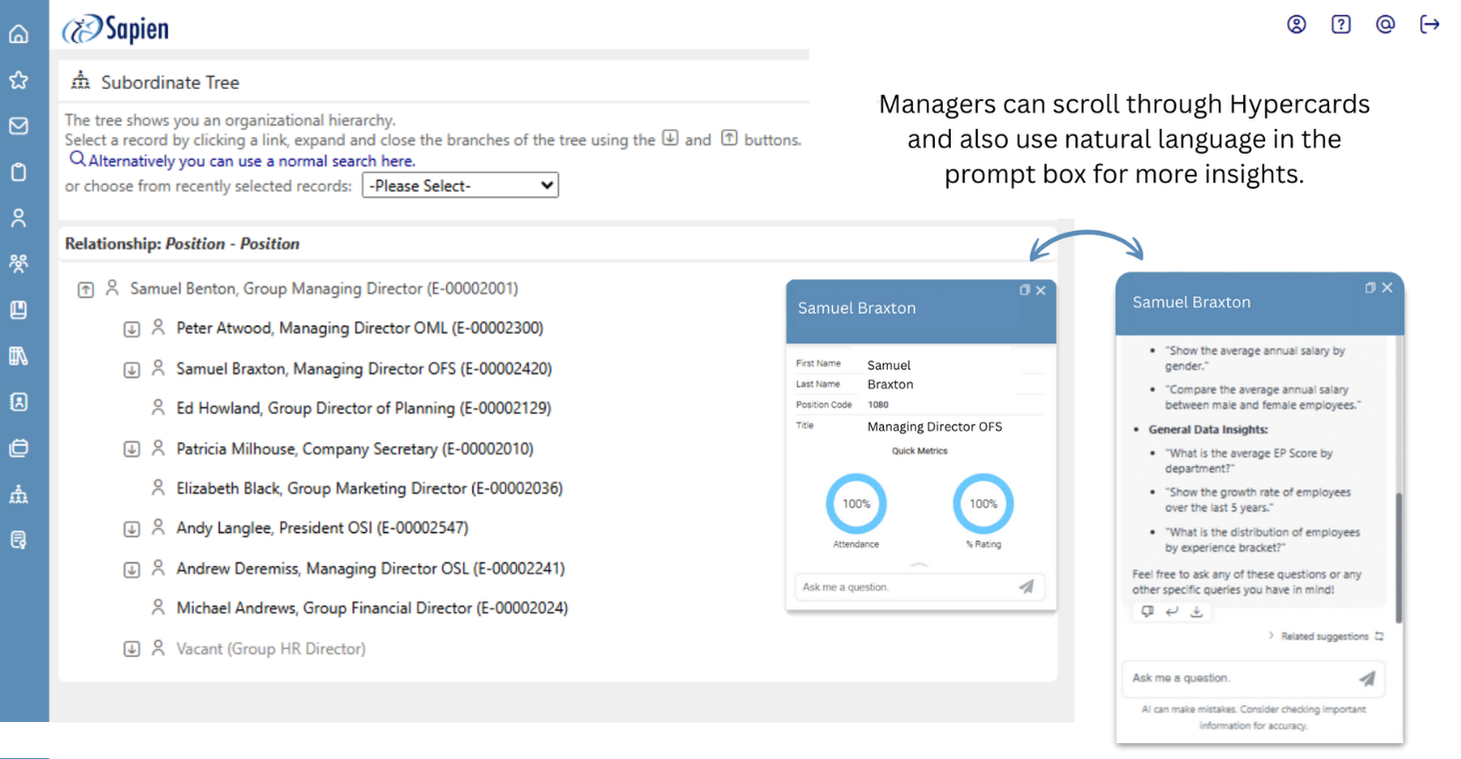The image size is (1461, 759).
Task: Open Favorites star icon in sidebar
Action: point(19,80)
